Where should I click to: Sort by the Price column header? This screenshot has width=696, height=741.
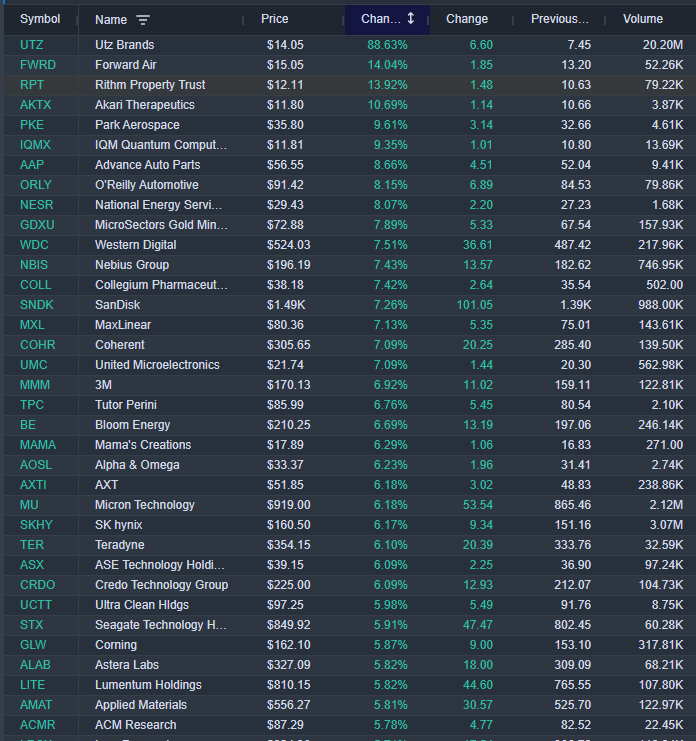pyautogui.click(x=275, y=19)
